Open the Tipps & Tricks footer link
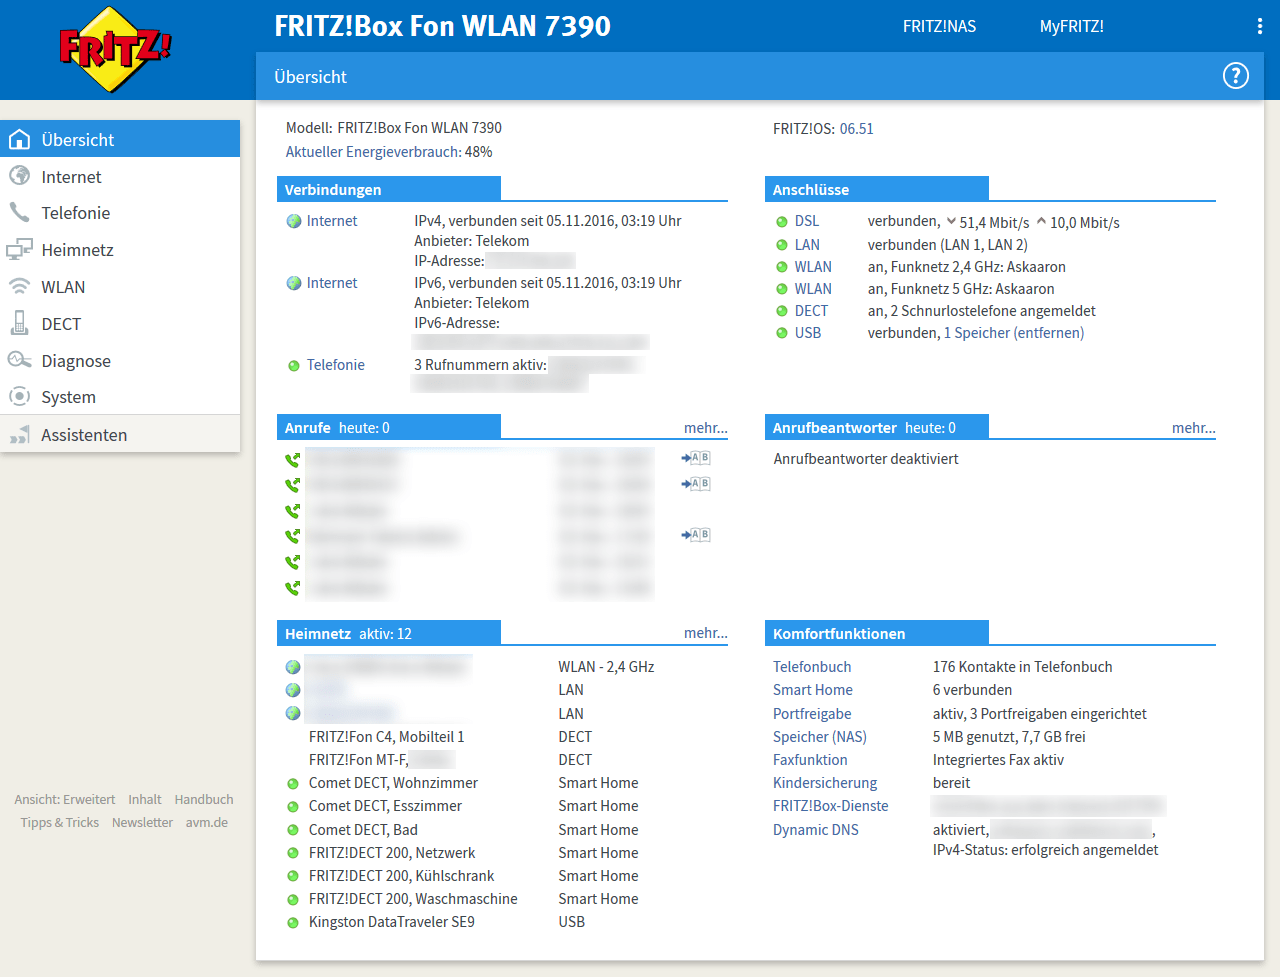The image size is (1280, 977). (60, 823)
